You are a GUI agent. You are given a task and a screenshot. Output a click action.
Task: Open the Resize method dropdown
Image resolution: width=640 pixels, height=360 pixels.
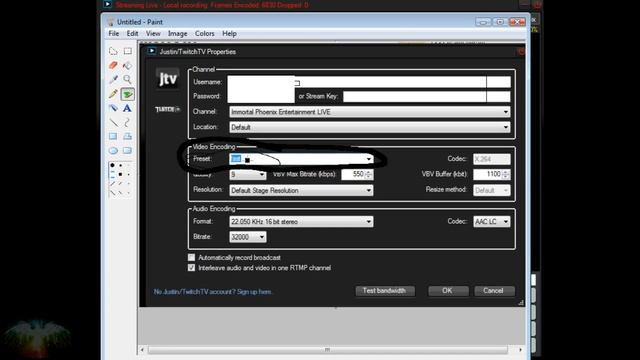coord(491,190)
